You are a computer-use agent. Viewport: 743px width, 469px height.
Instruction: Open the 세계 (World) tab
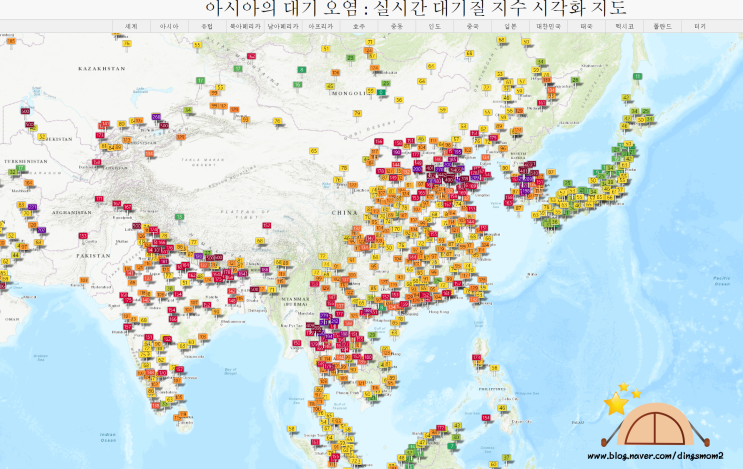131,27
